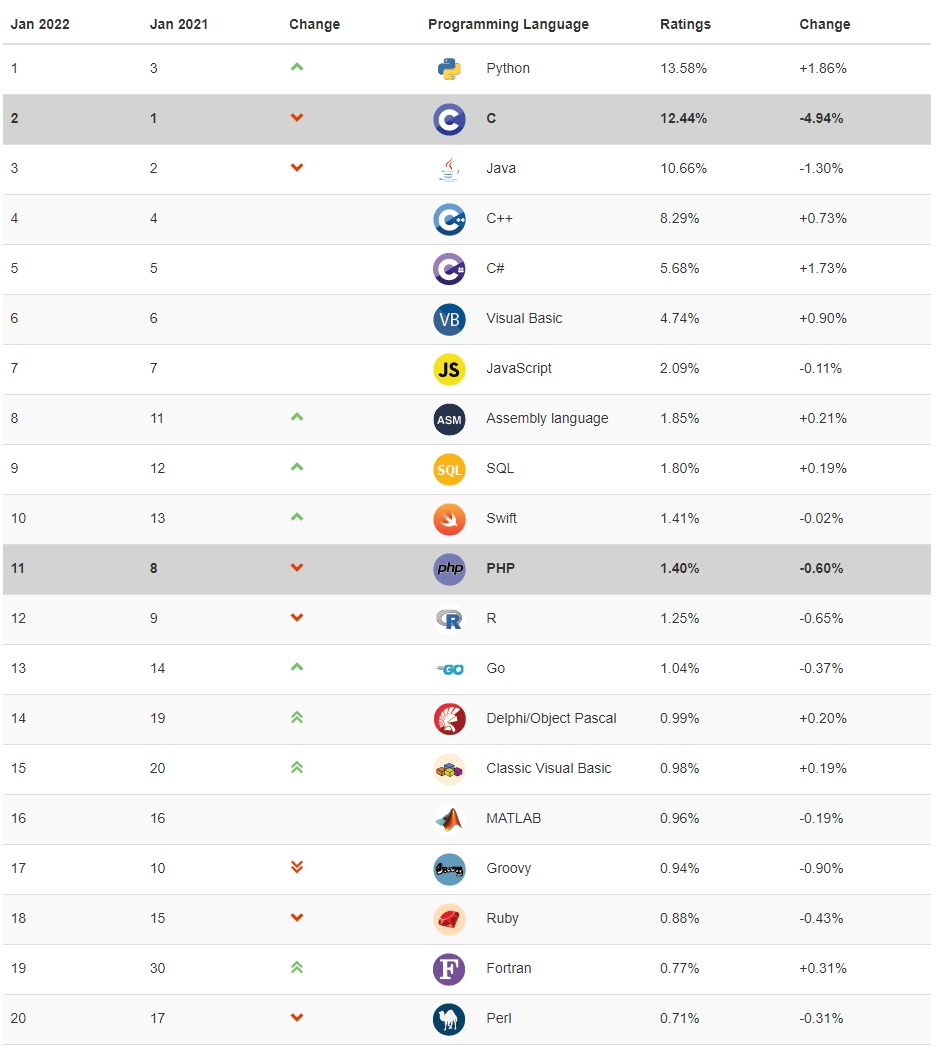Click the Go language name text
Image resolution: width=947 pixels, height=1059 pixels.
tap(496, 668)
